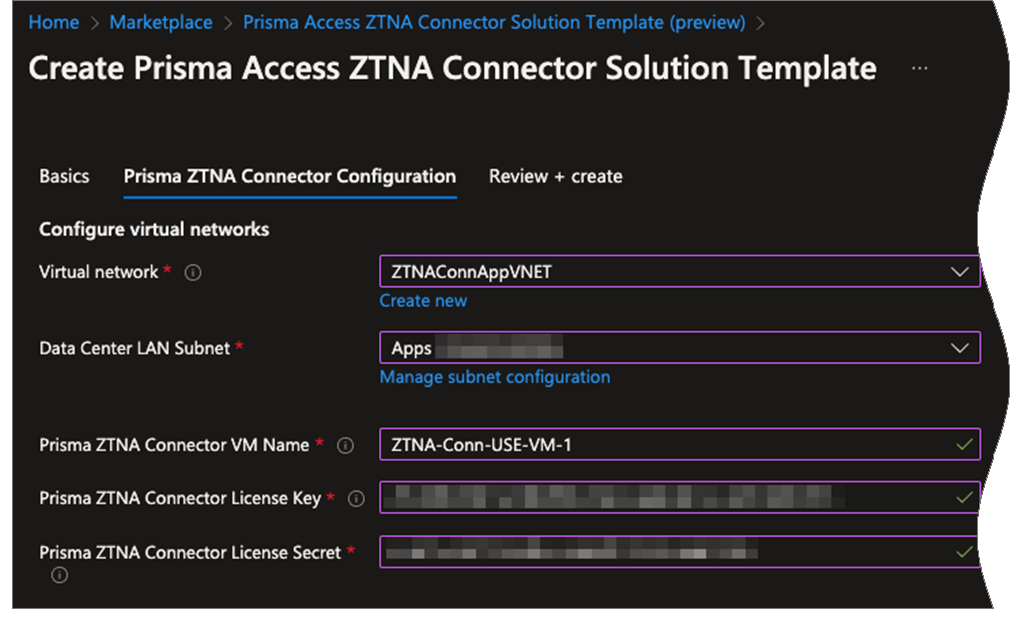This screenshot has width=1024, height=633.
Task: Open the info tooltip for Prisma ZTNA Connector VM Name
Action: 345,445
